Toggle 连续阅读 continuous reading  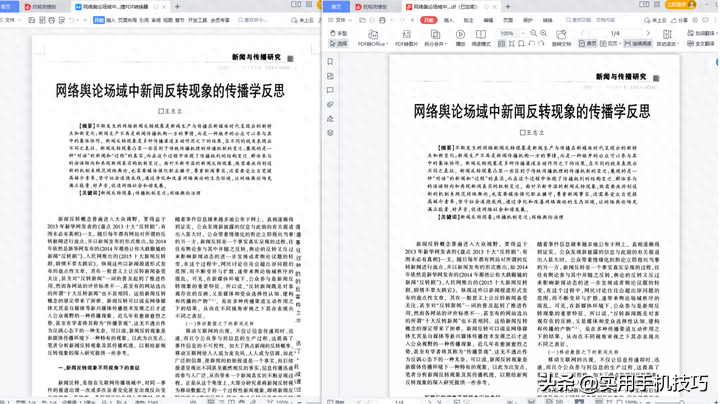[x=638, y=44]
